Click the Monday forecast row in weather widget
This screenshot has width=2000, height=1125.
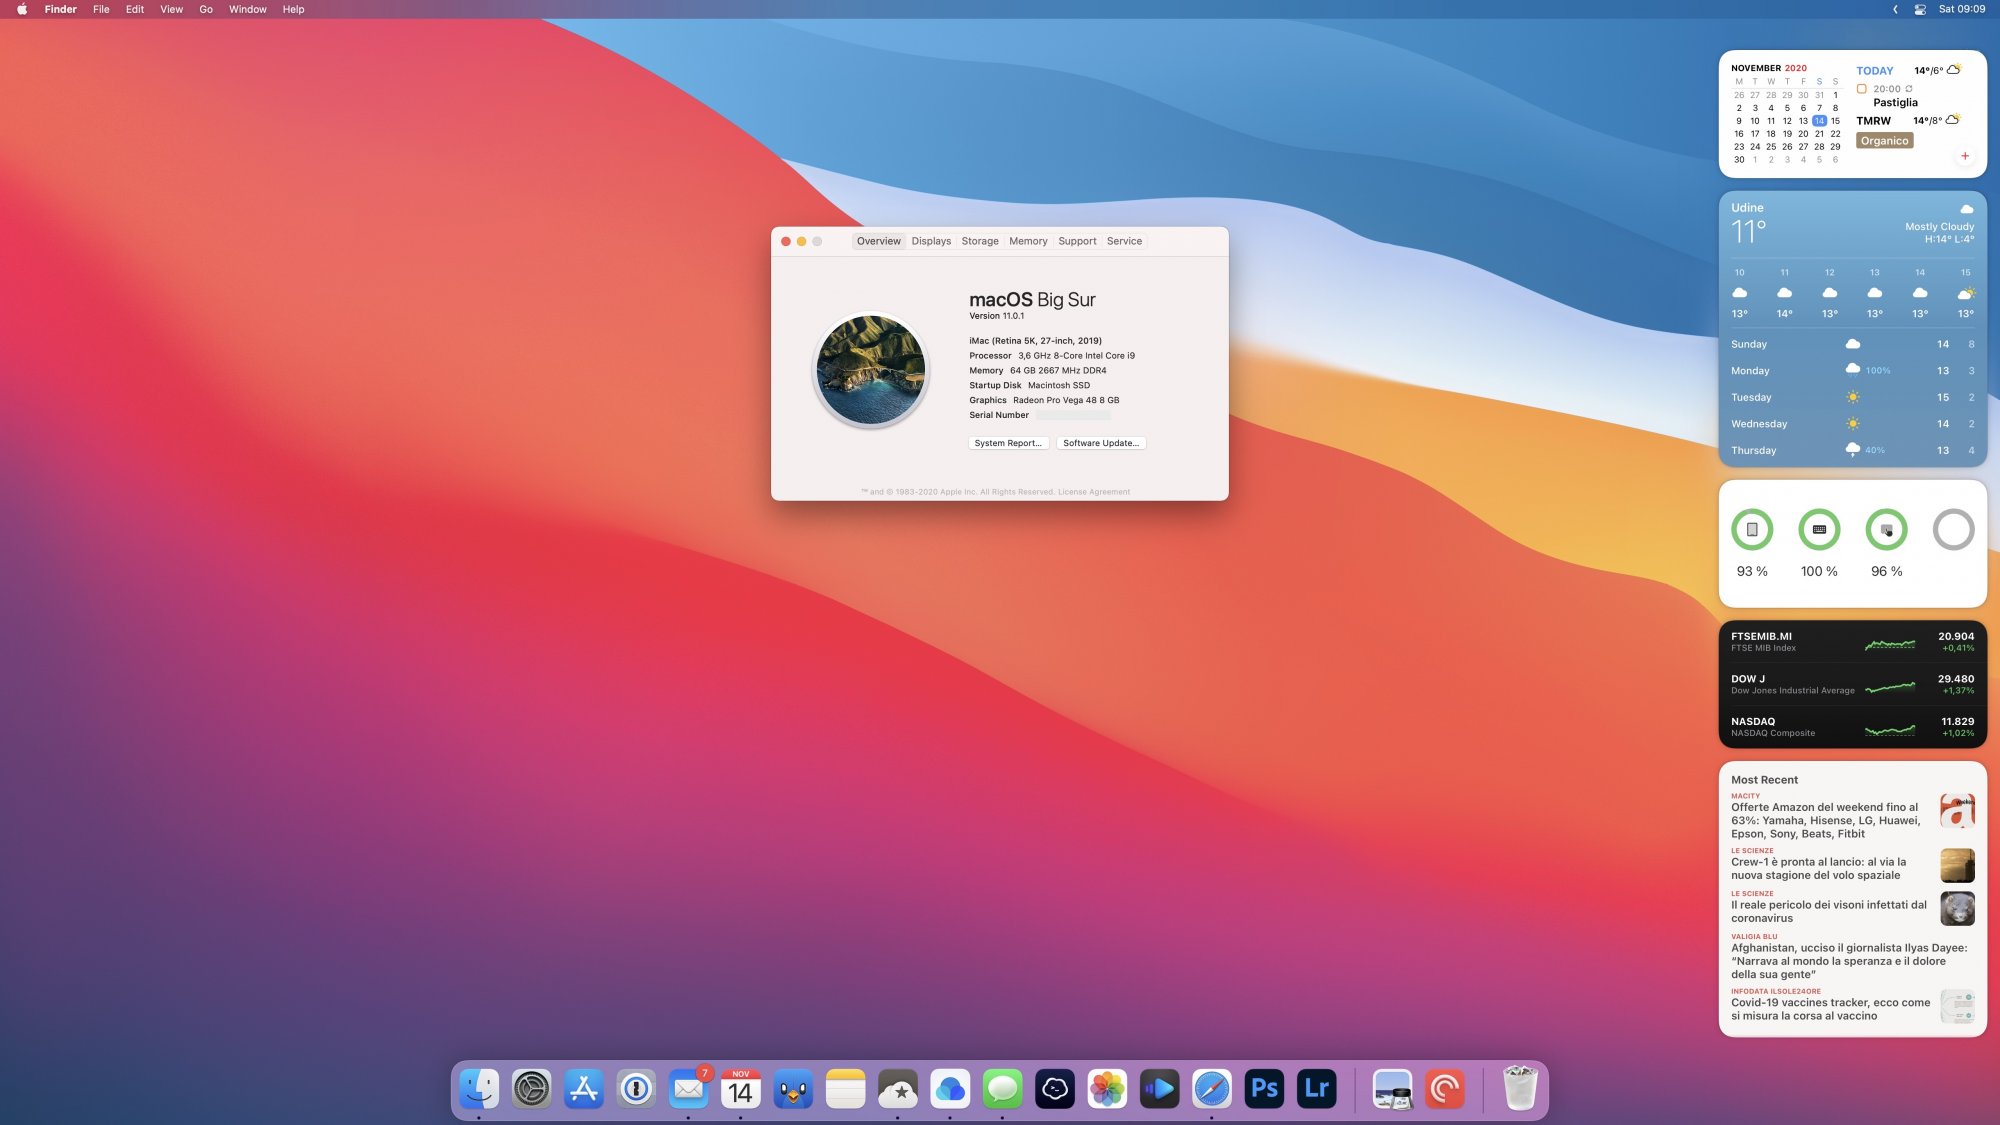click(1852, 371)
